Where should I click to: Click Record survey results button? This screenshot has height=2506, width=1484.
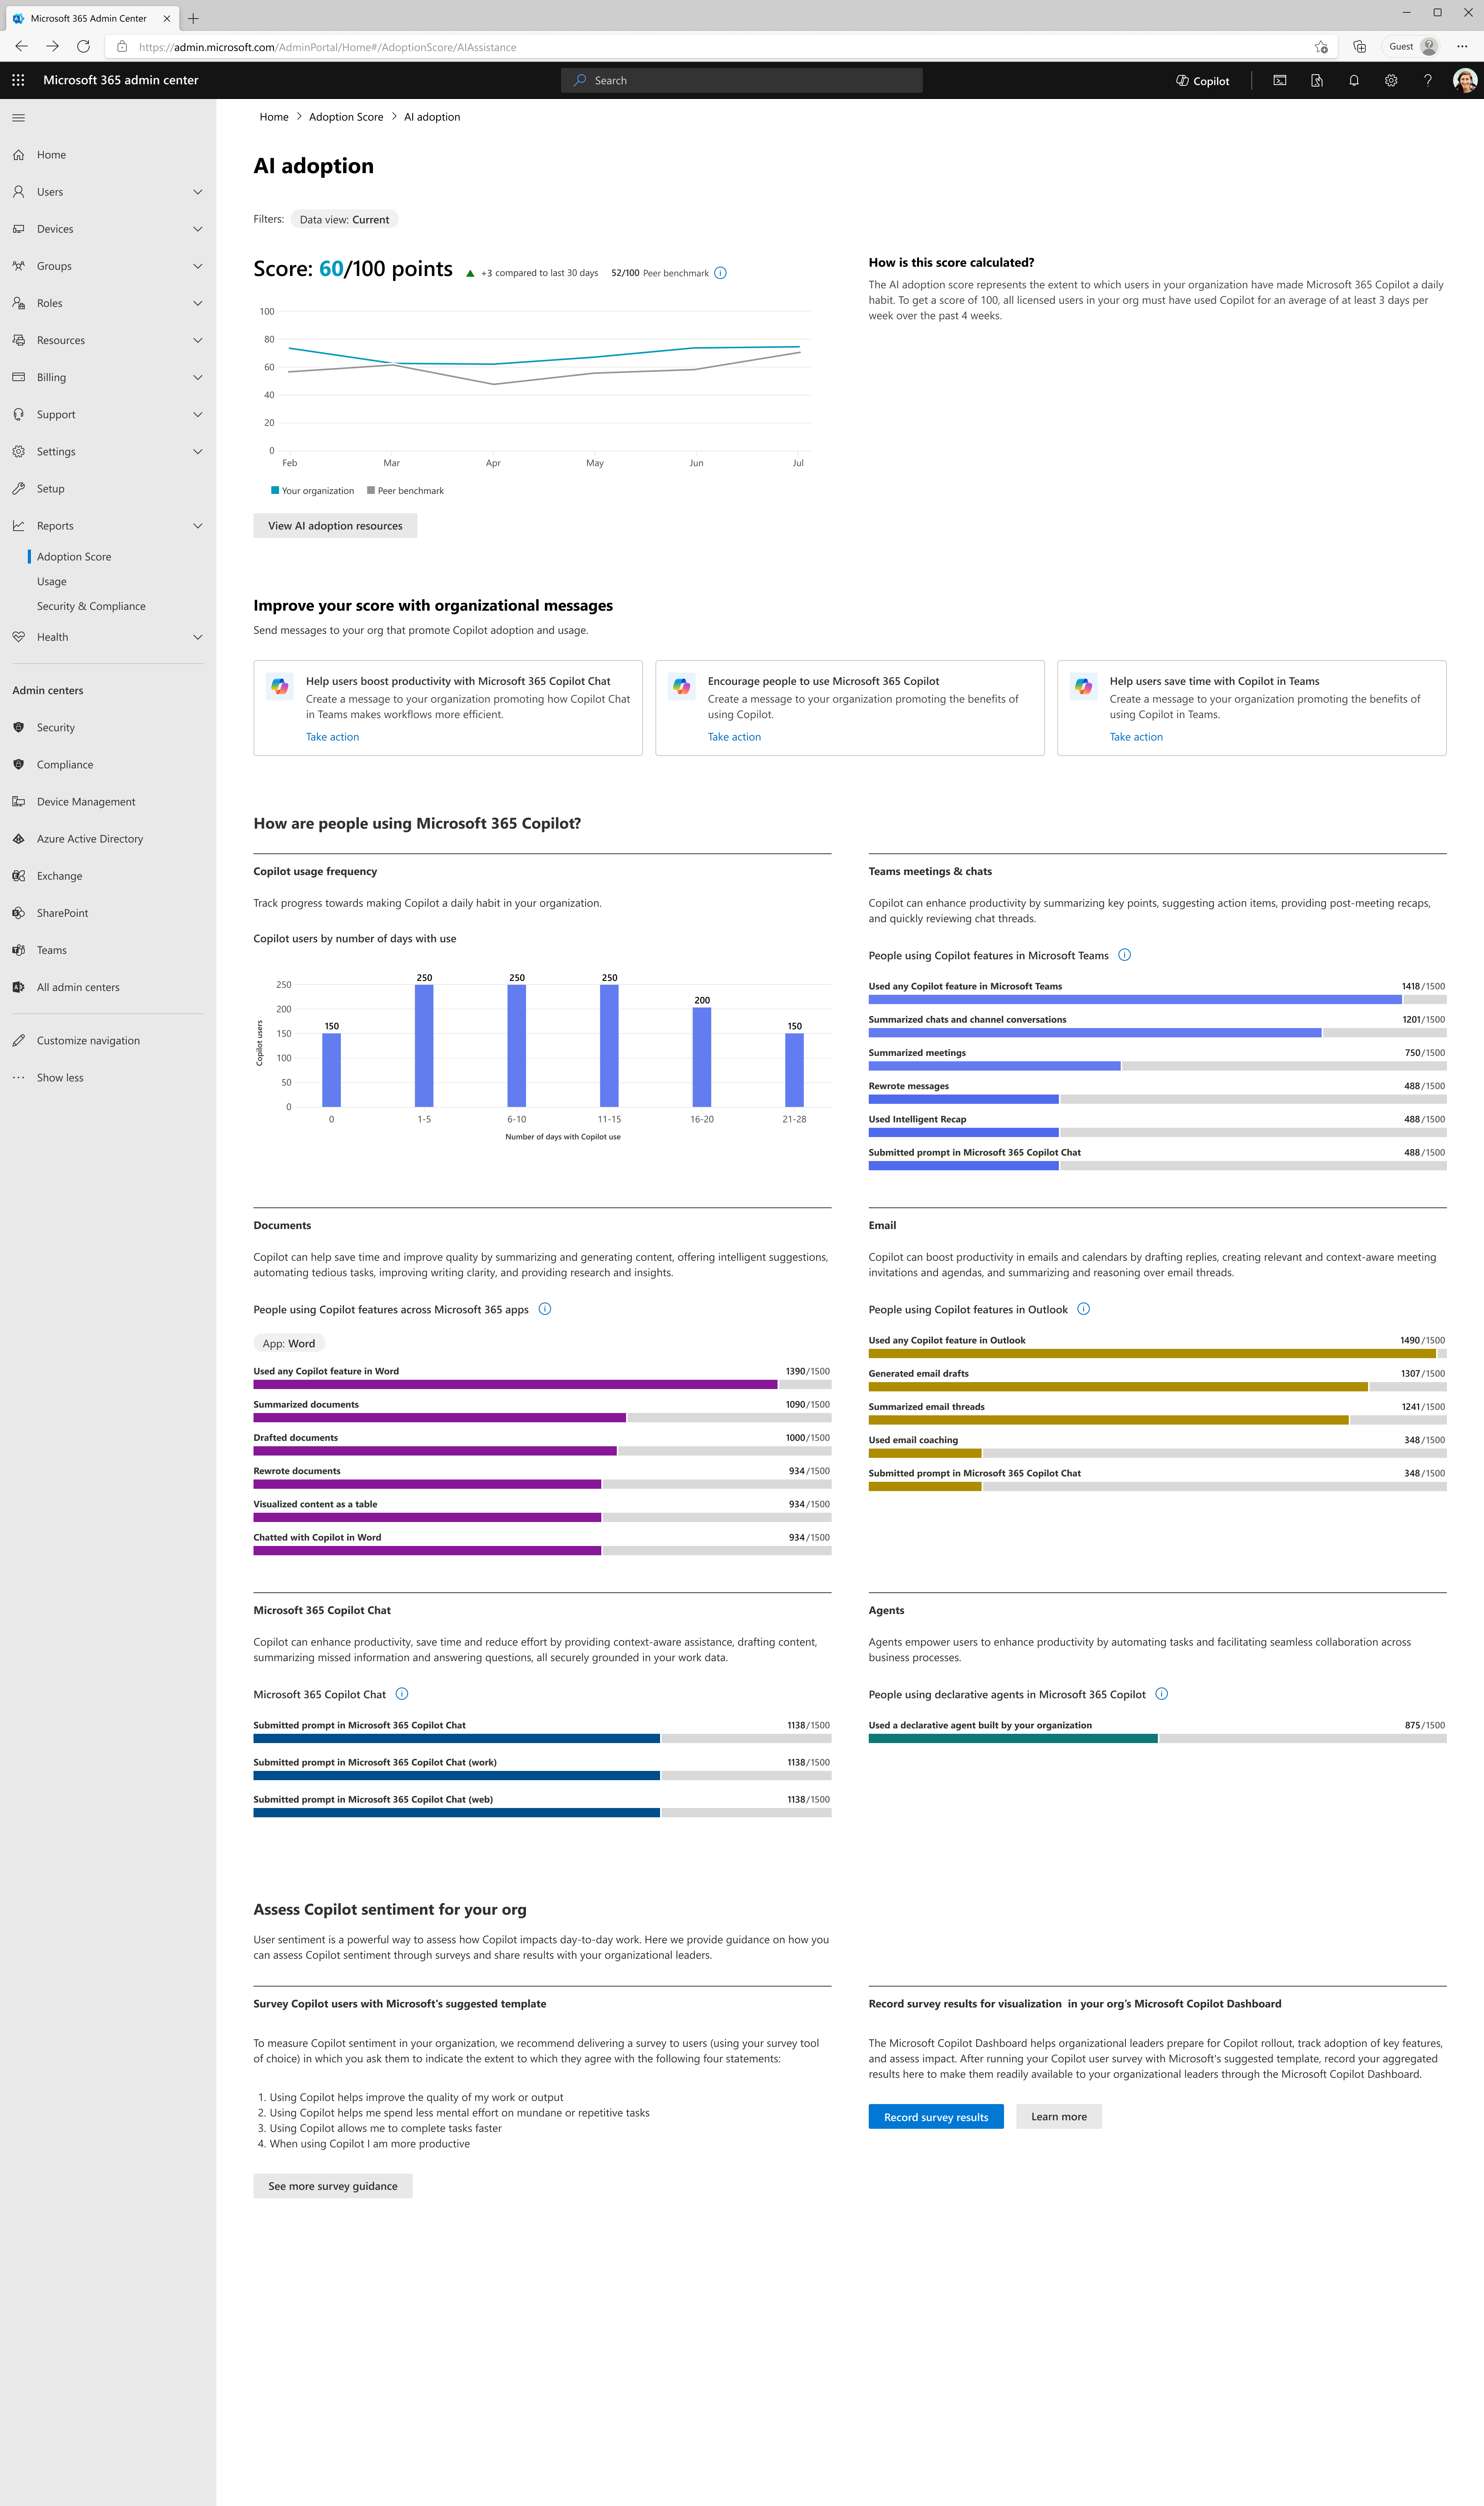[936, 2117]
